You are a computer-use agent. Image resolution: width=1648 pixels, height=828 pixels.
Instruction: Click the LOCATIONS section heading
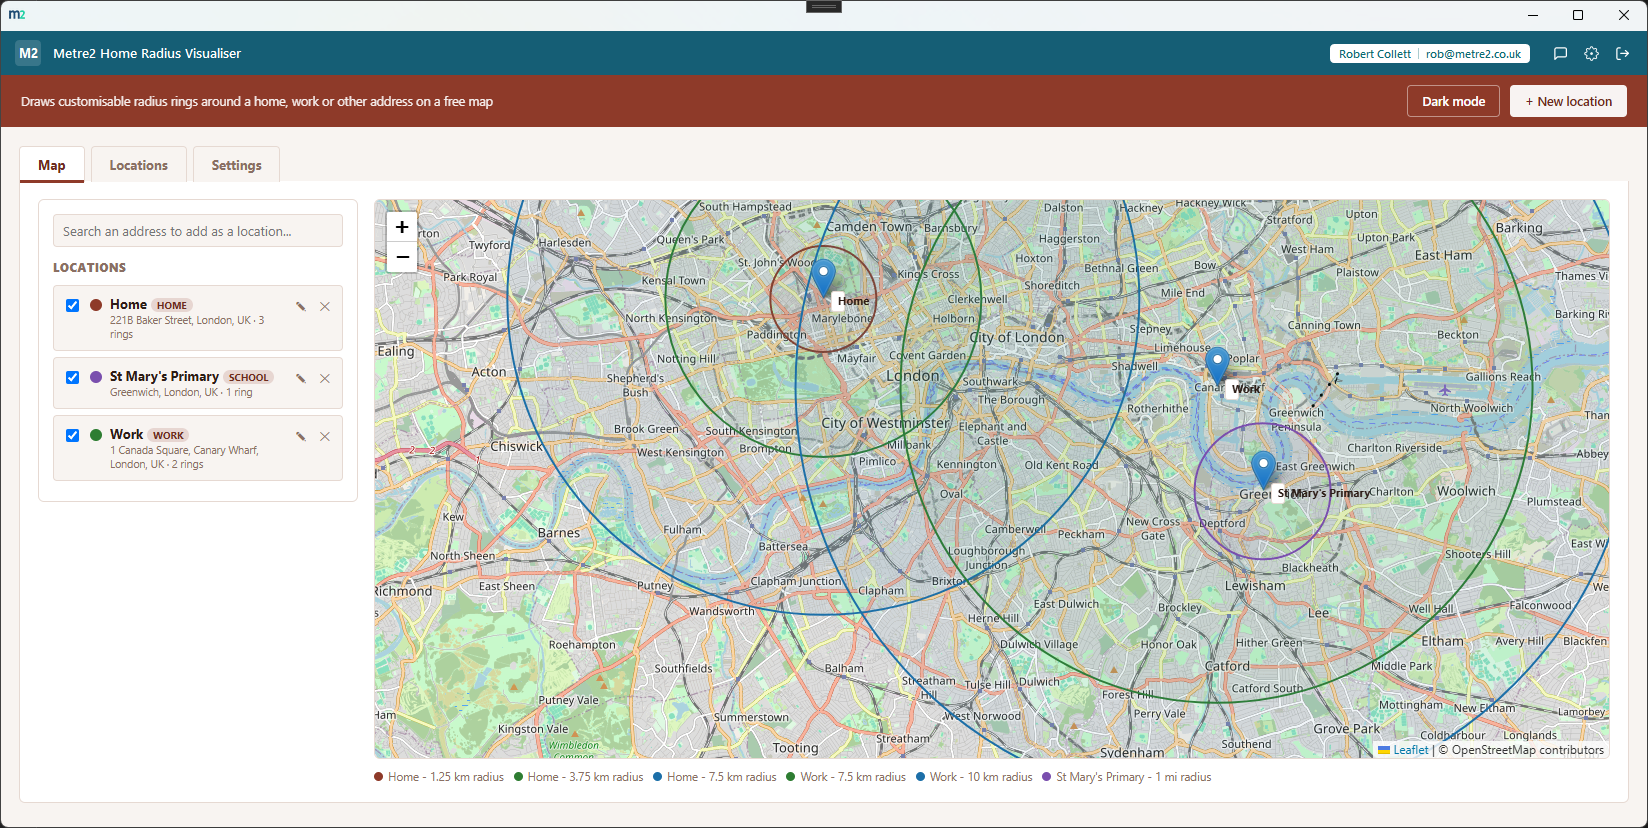pos(90,268)
